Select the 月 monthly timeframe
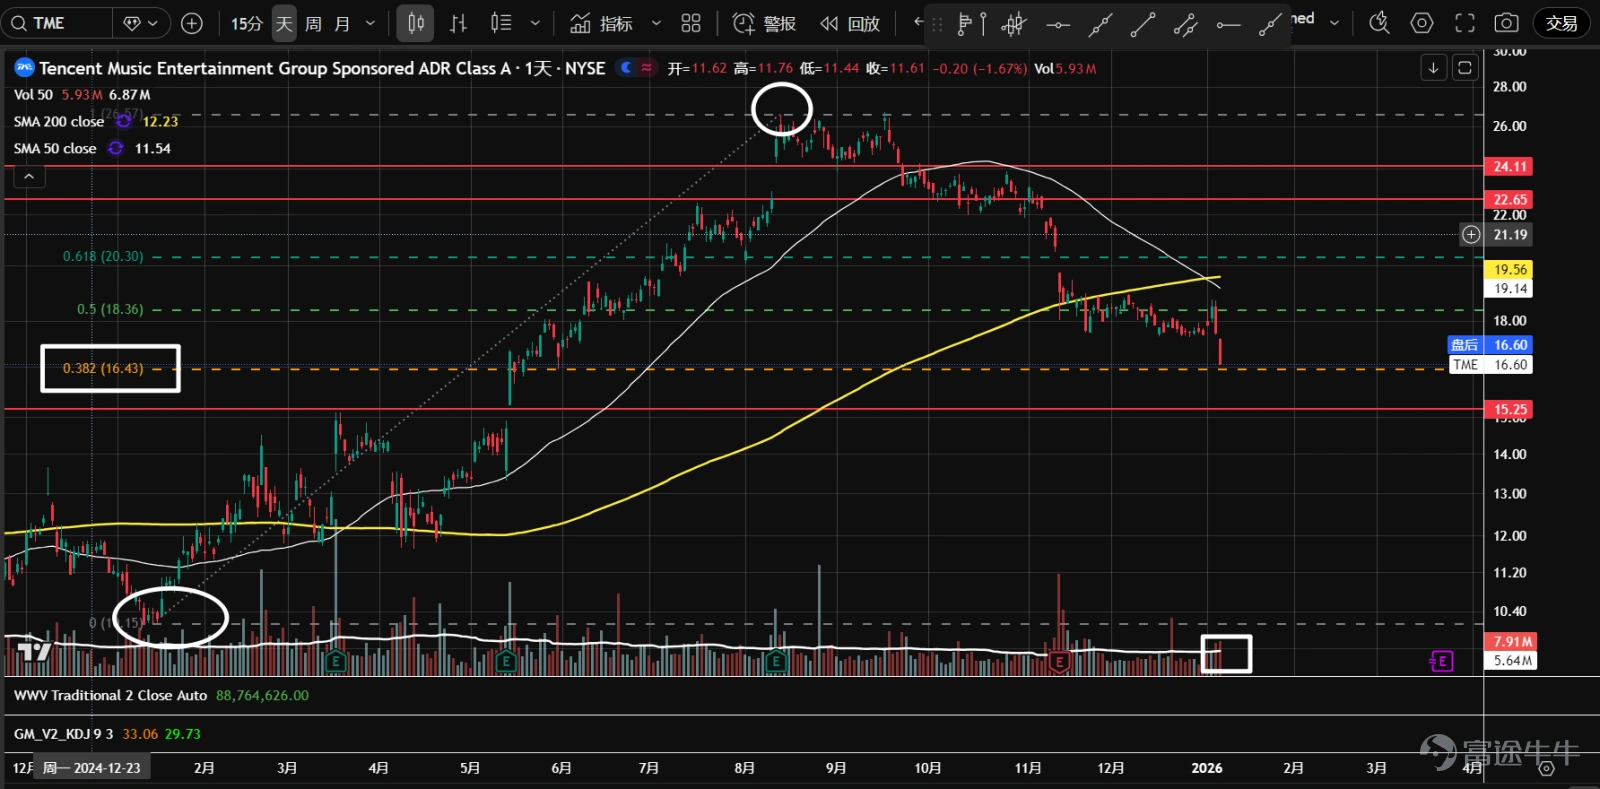This screenshot has height=789, width=1600. (x=342, y=23)
